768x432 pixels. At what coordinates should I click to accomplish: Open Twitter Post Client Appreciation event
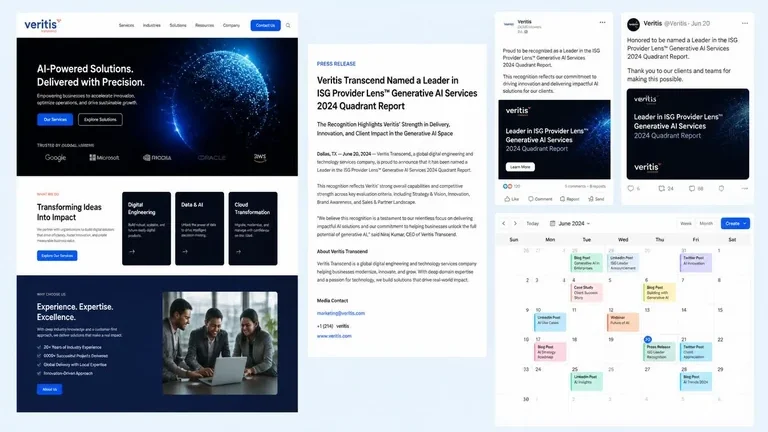pos(696,352)
